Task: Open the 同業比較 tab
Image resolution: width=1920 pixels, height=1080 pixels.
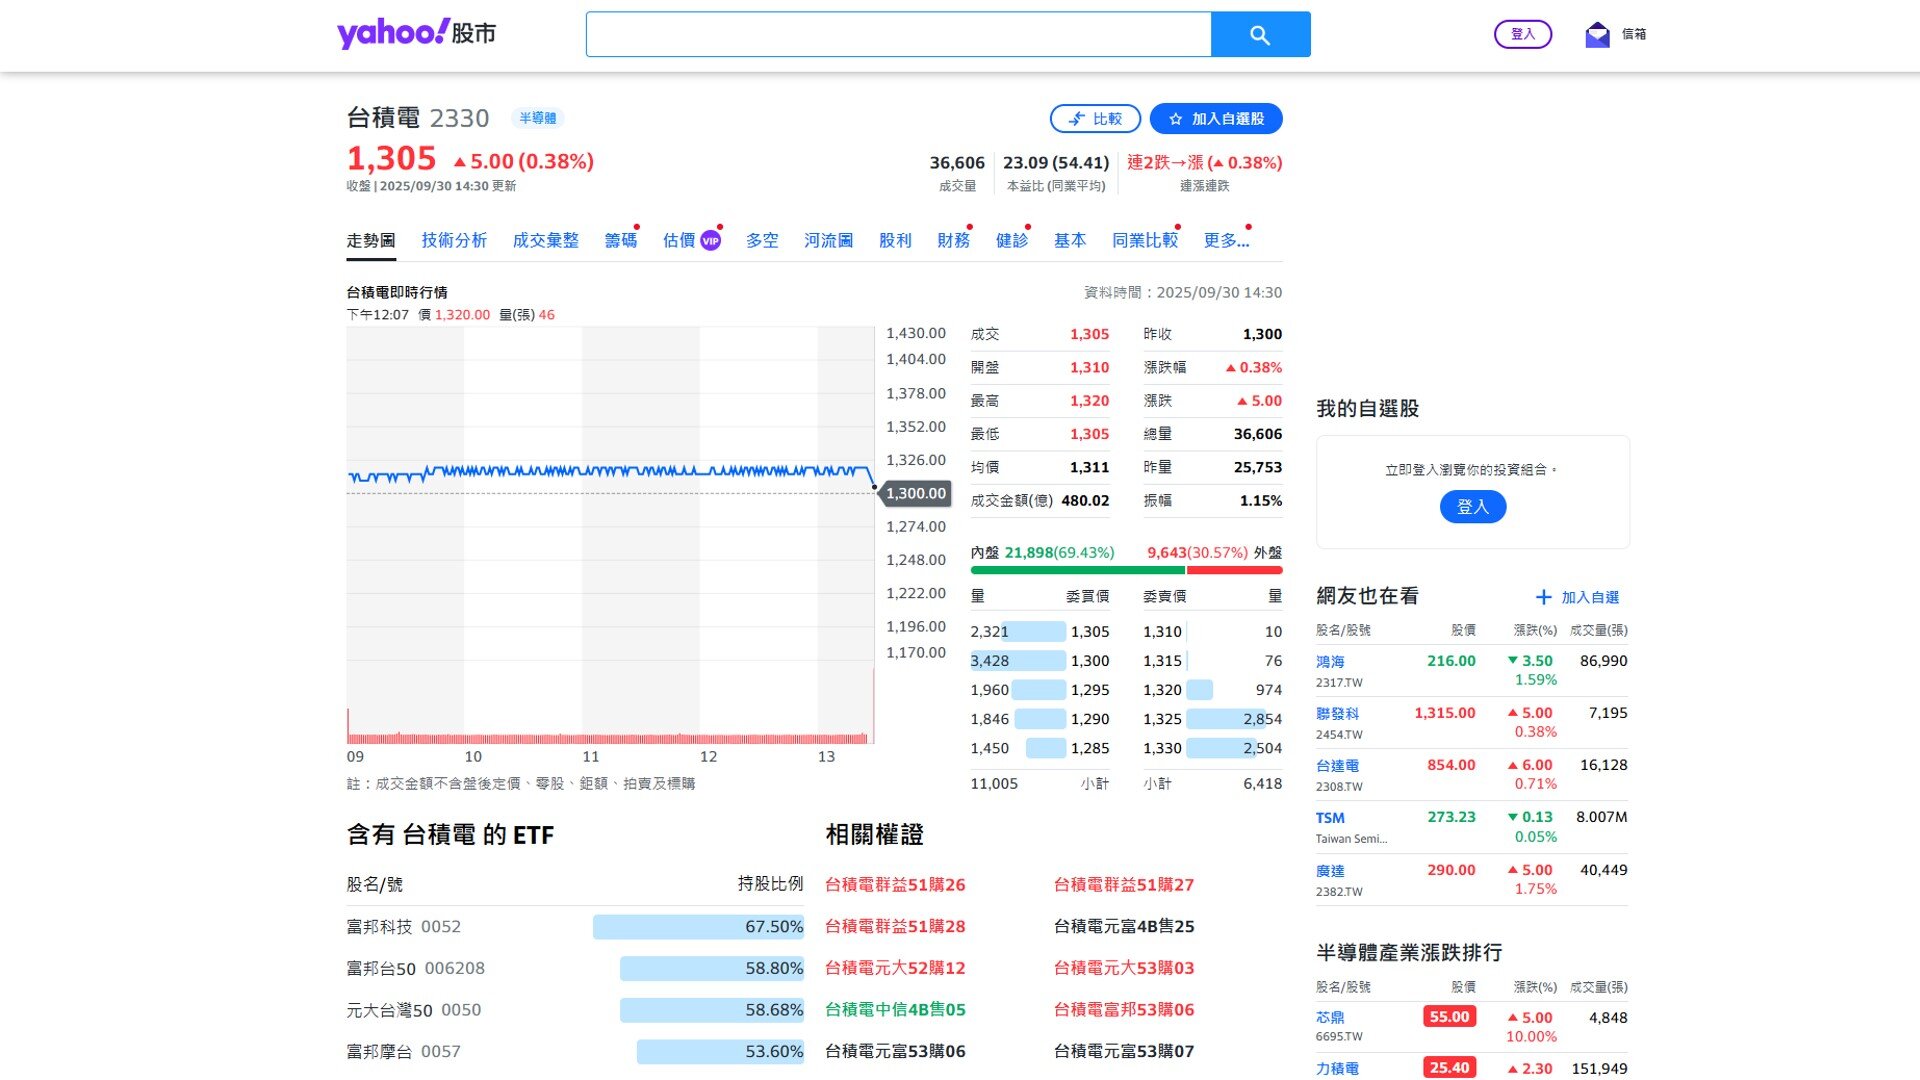Action: point(1145,241)
